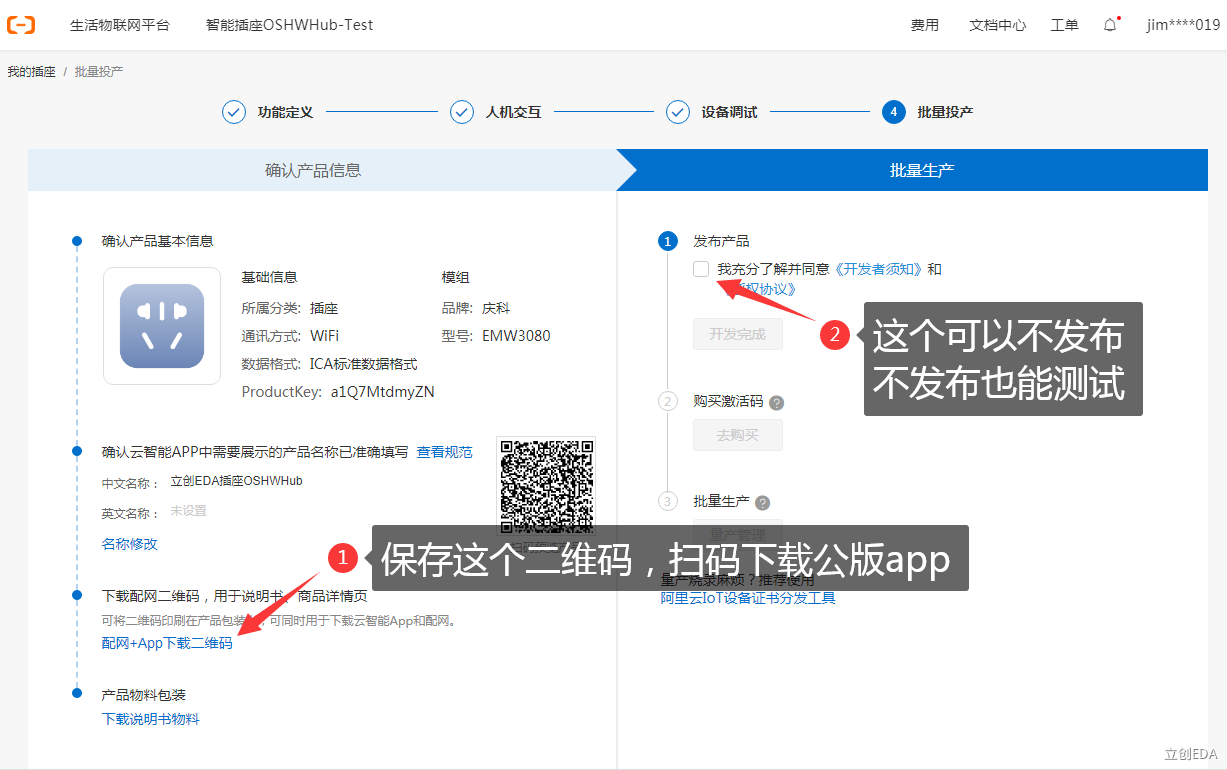
Task: Click the product QR code image
Action: tap(547, 485)
